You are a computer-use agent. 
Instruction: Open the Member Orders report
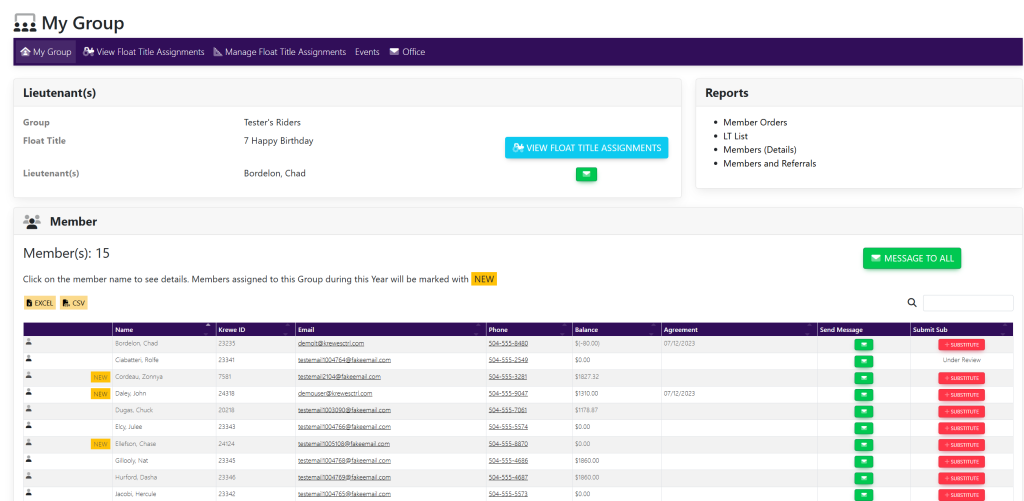pyautogui.click(x=755, y=122)
